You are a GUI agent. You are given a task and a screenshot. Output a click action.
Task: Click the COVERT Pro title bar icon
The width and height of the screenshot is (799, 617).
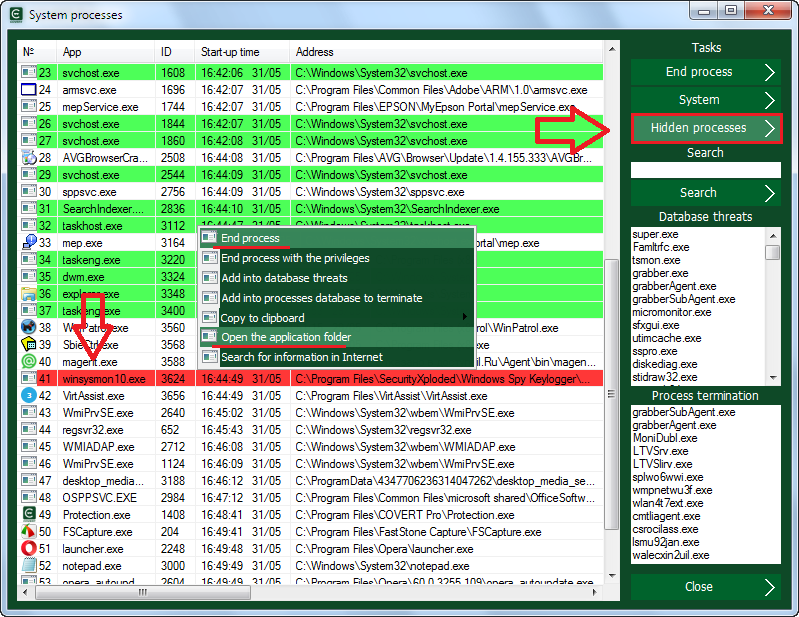coord(16,15)
